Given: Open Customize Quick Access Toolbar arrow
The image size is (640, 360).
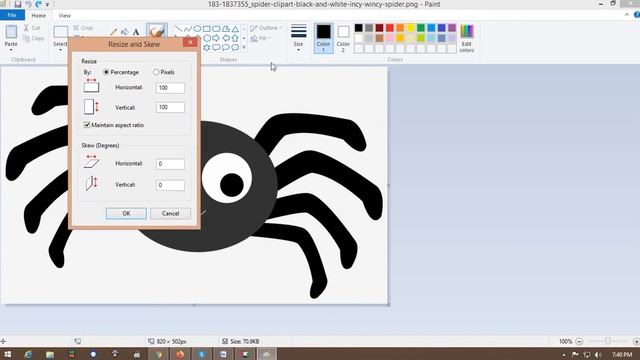Looking at the screenshot, I should [x=47, y=4].
